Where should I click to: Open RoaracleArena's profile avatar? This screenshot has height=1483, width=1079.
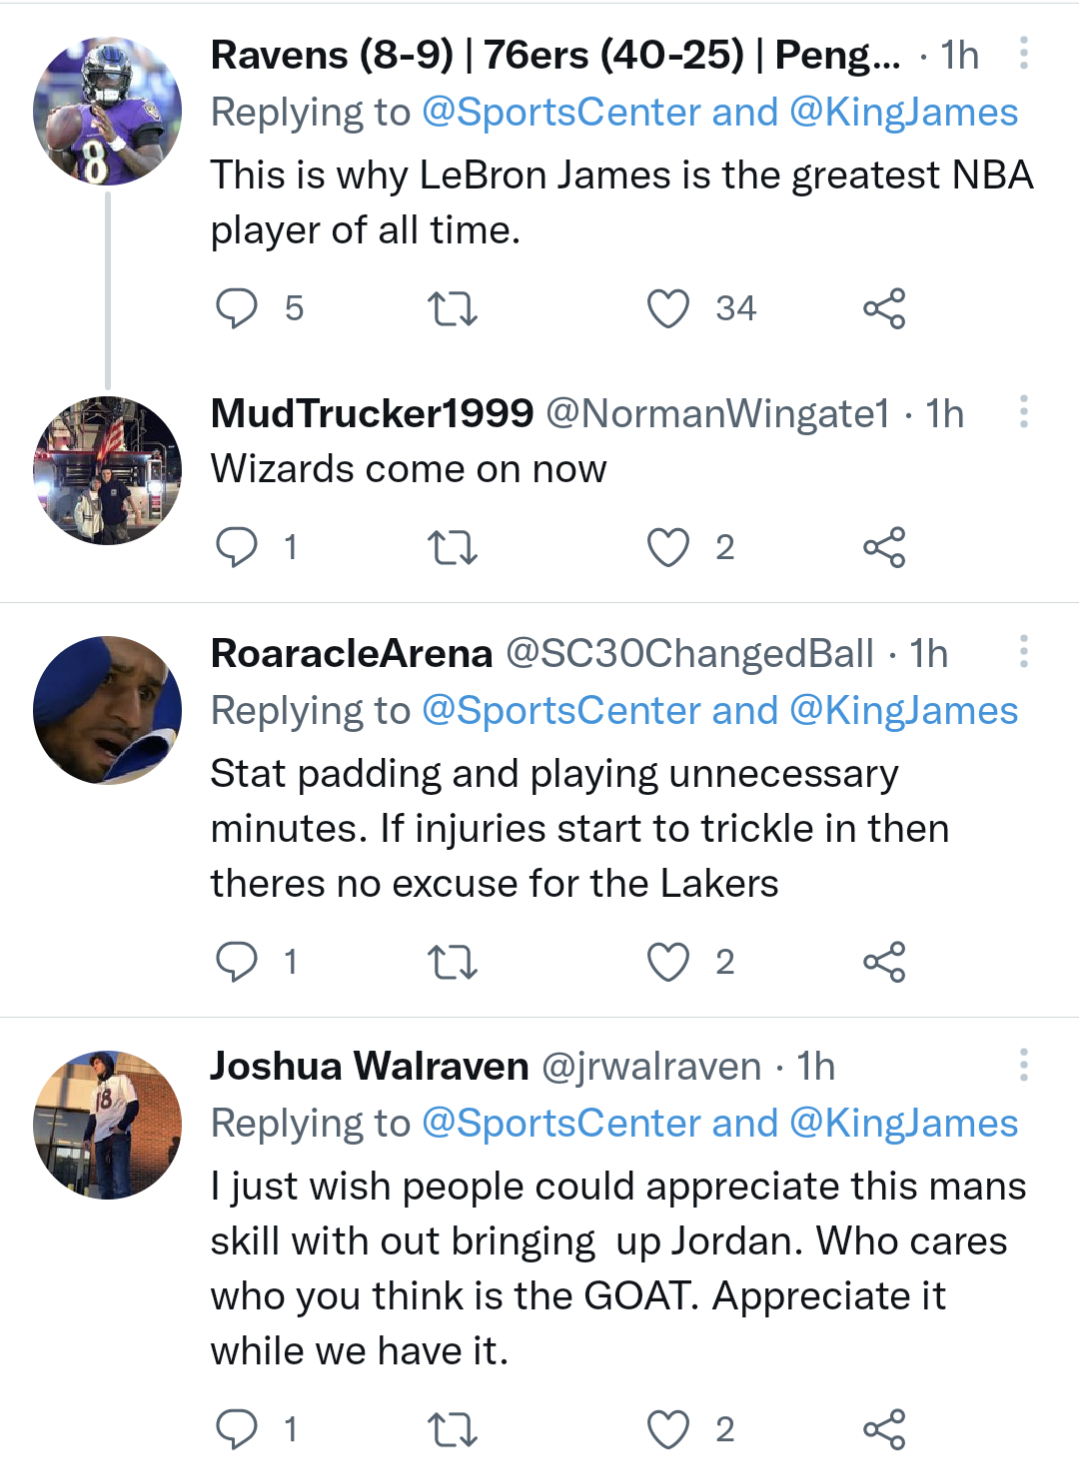(108, 710)
